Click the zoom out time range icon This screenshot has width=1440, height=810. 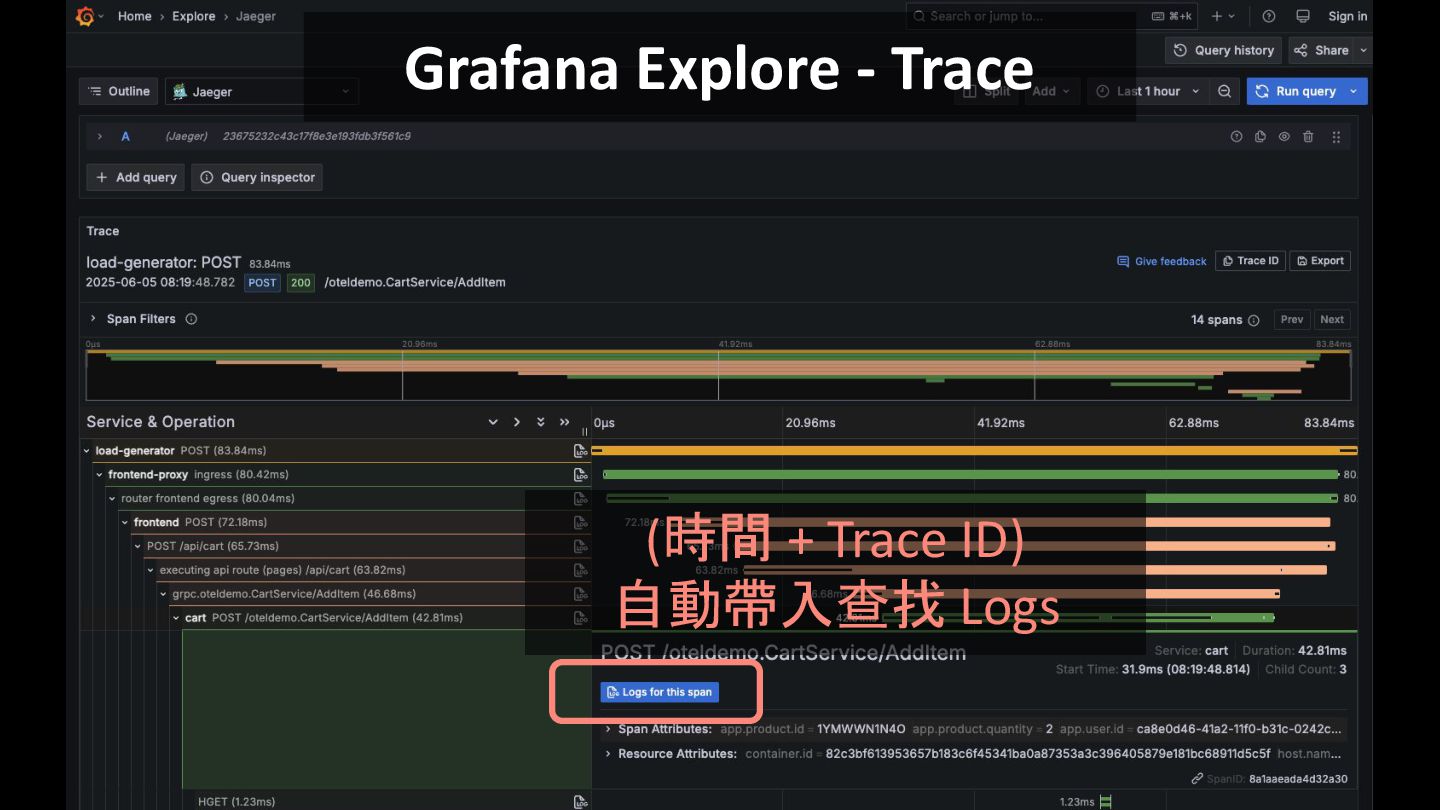click(1224, 91)
